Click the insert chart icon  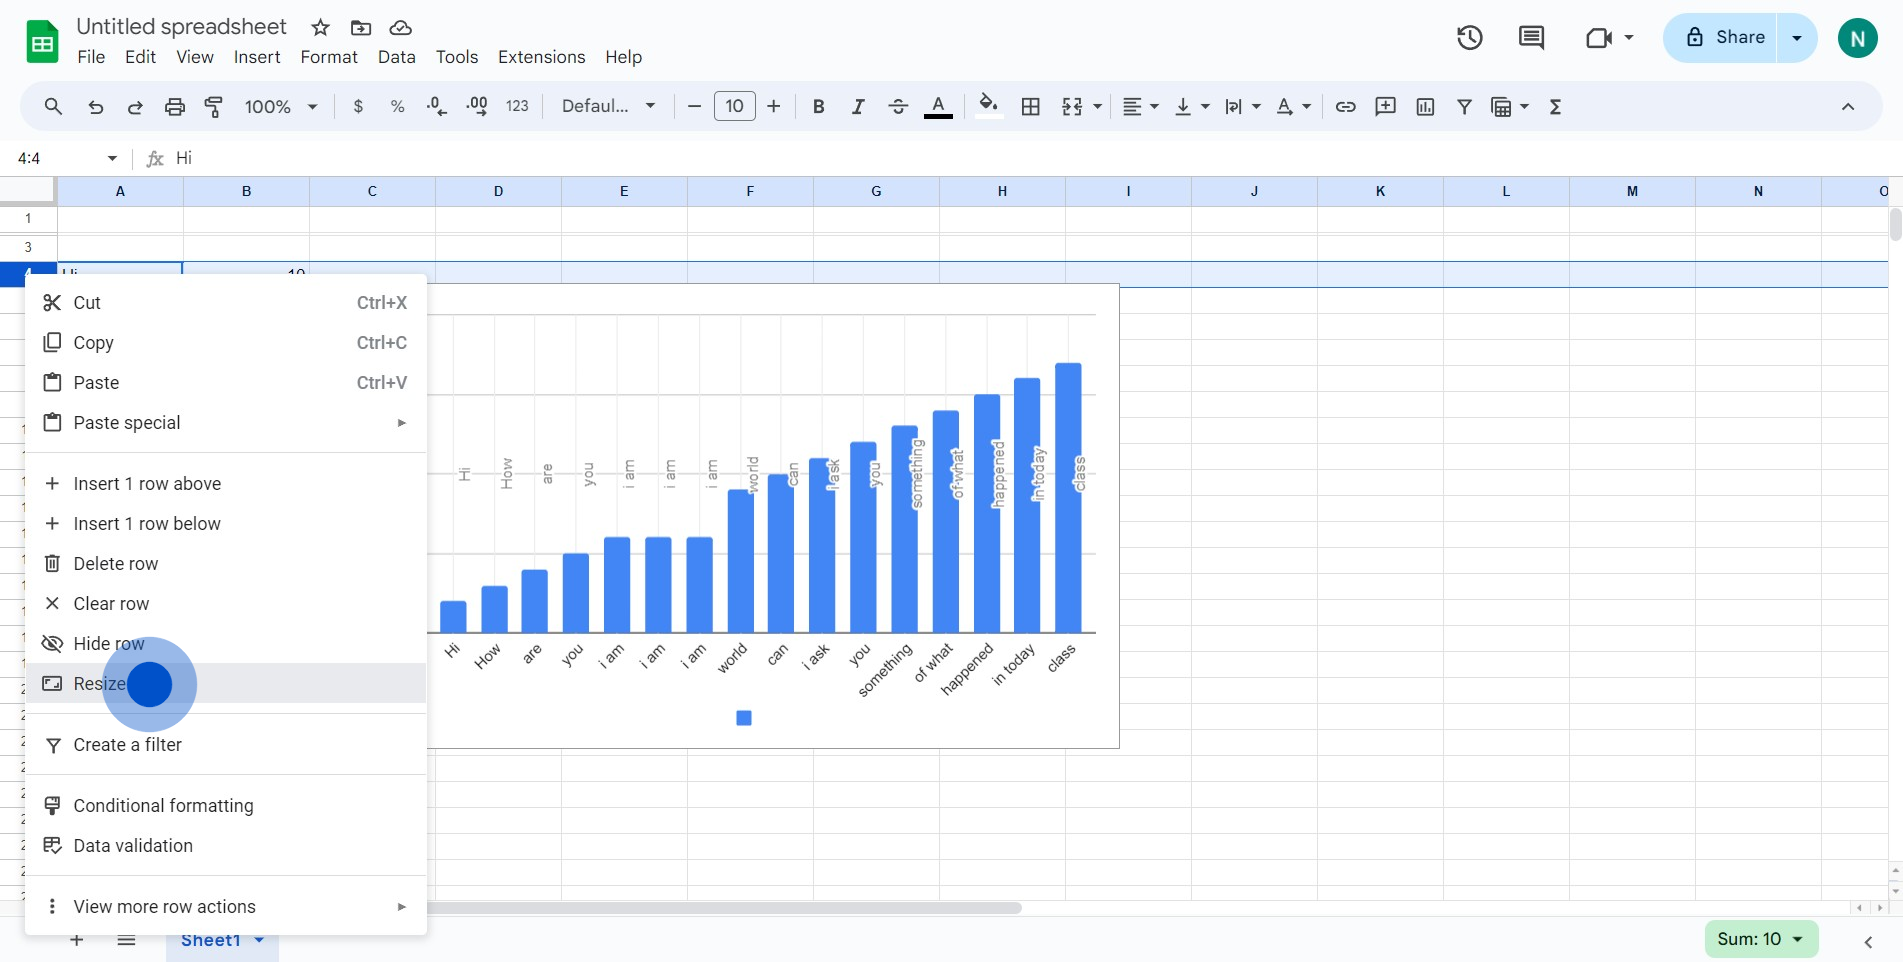point(1425,107)
